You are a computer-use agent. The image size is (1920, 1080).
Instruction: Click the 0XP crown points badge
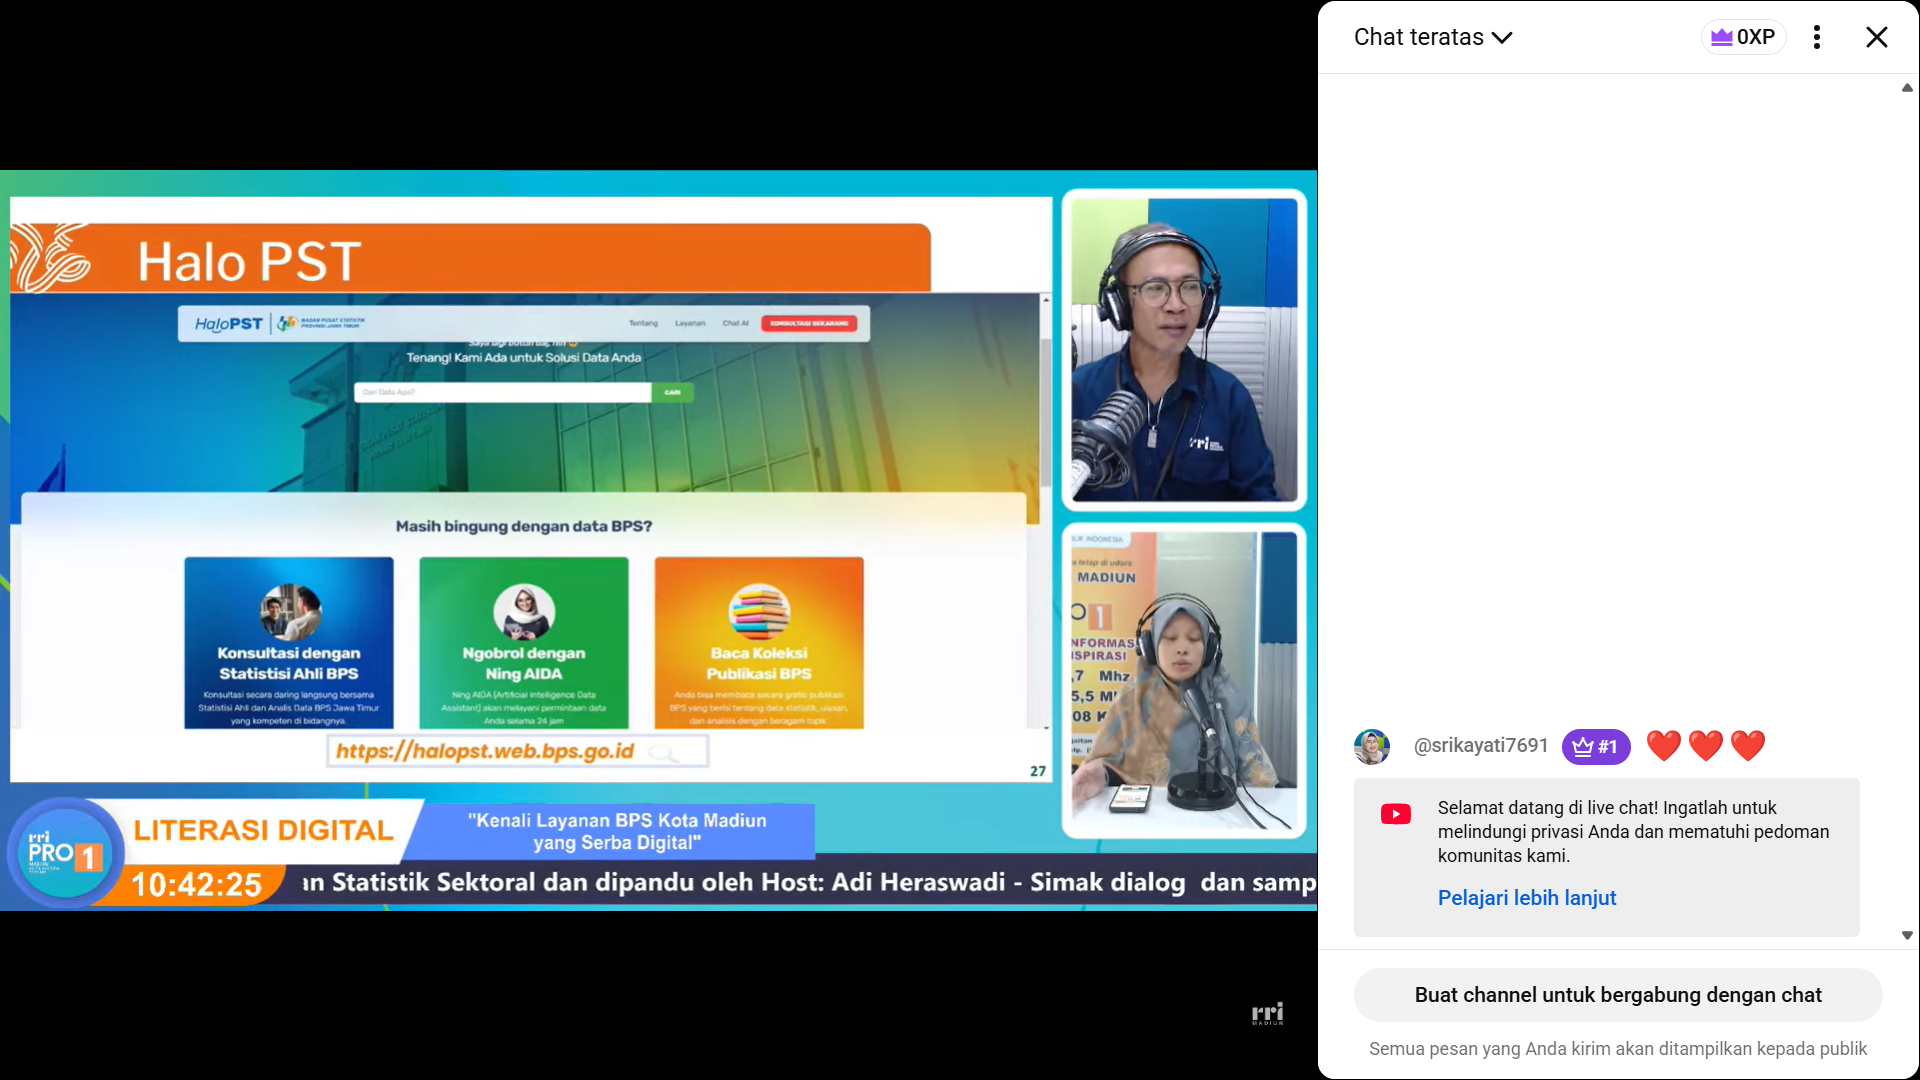(1743, 37)
